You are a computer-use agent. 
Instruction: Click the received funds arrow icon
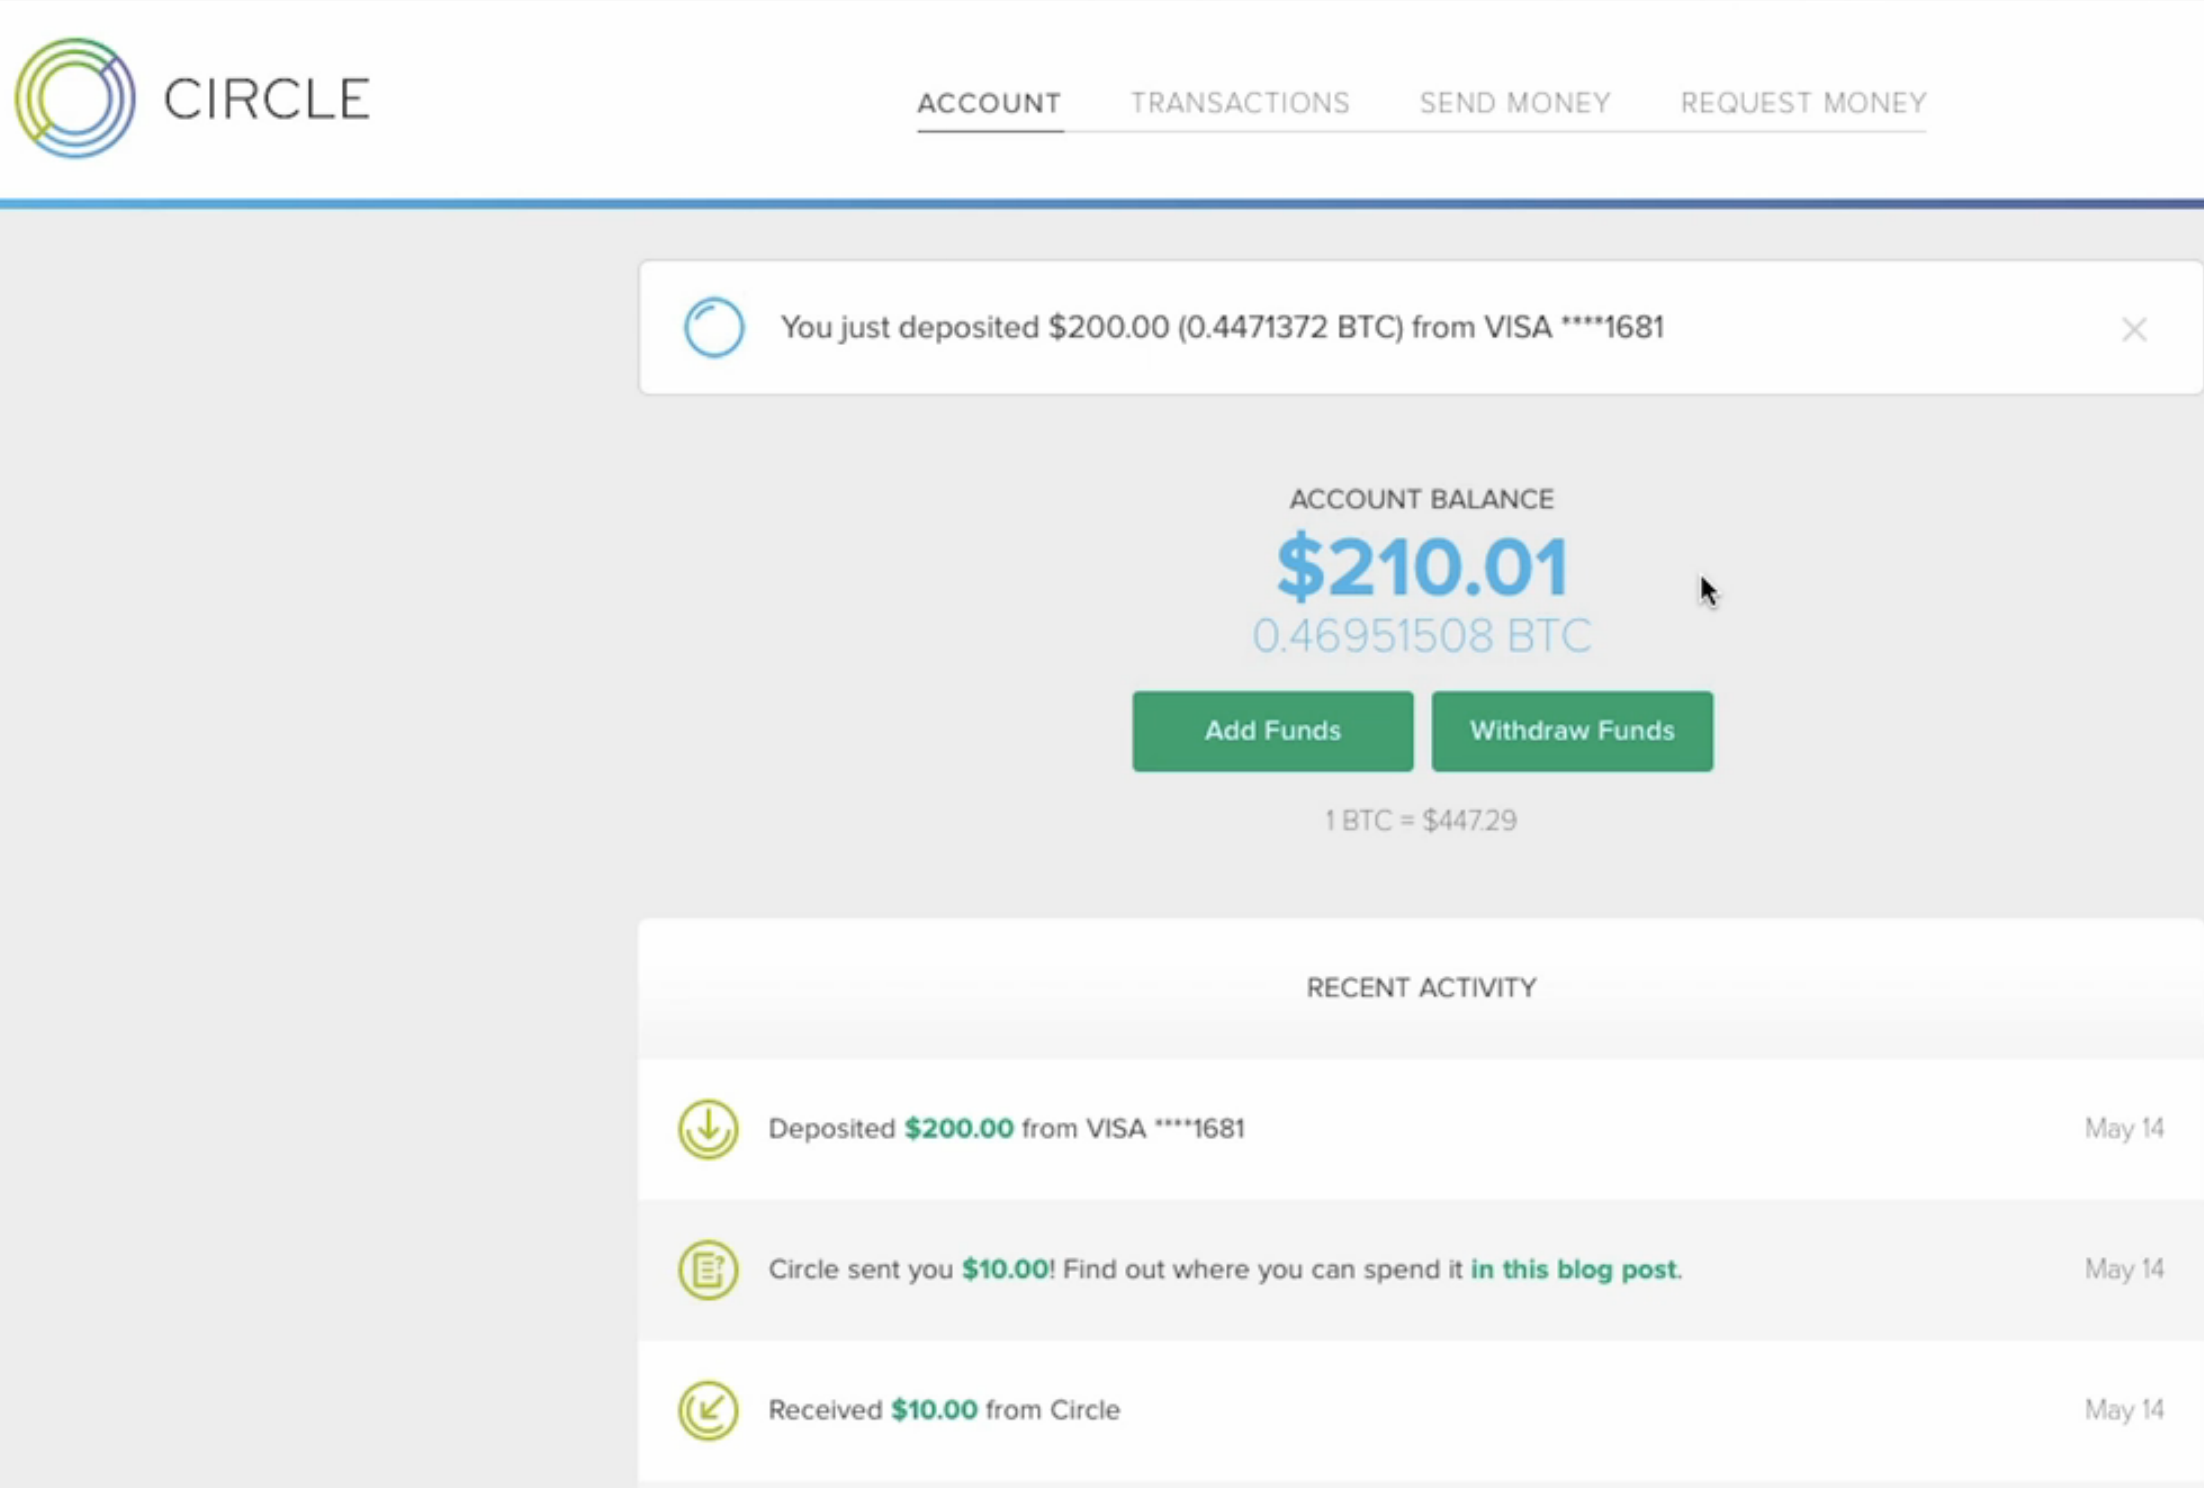coord(708,1410)
